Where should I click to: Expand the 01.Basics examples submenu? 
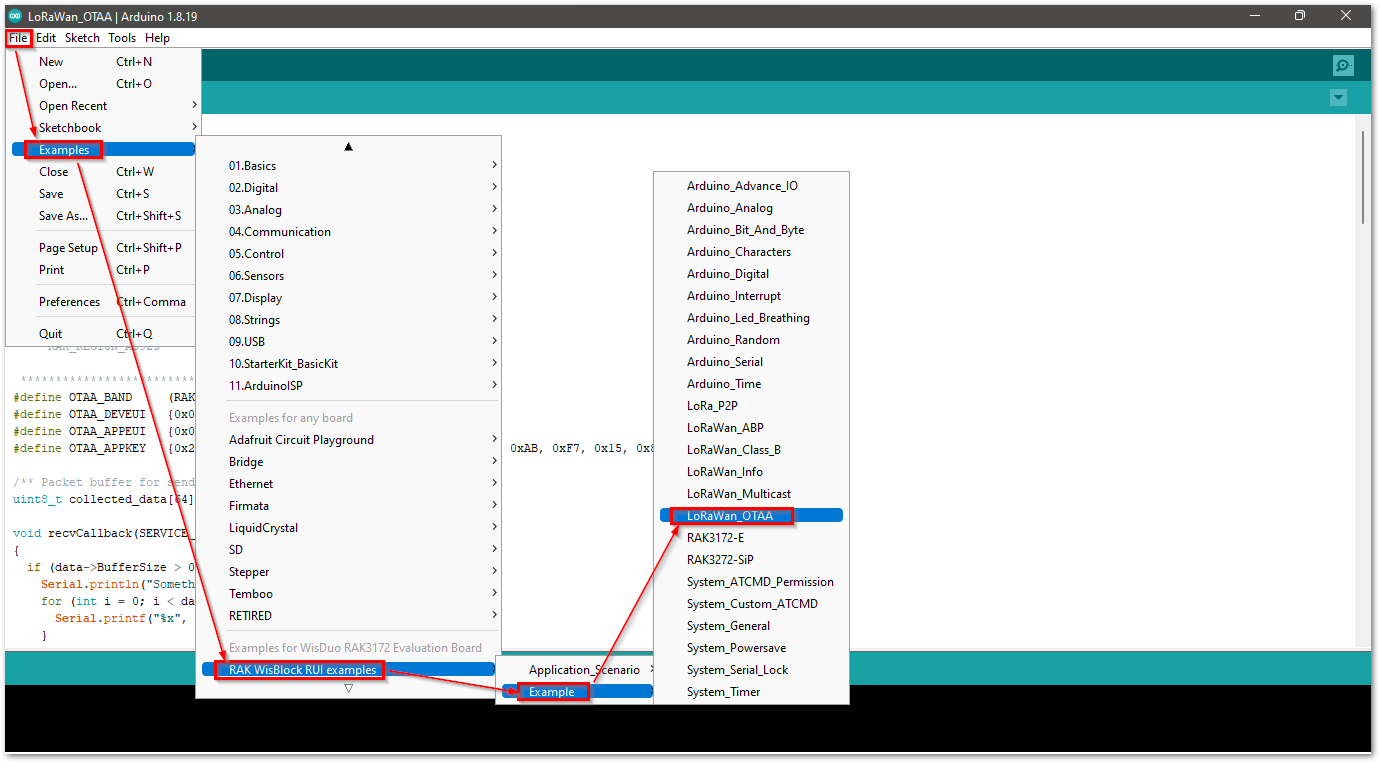[x=348, y=166]
